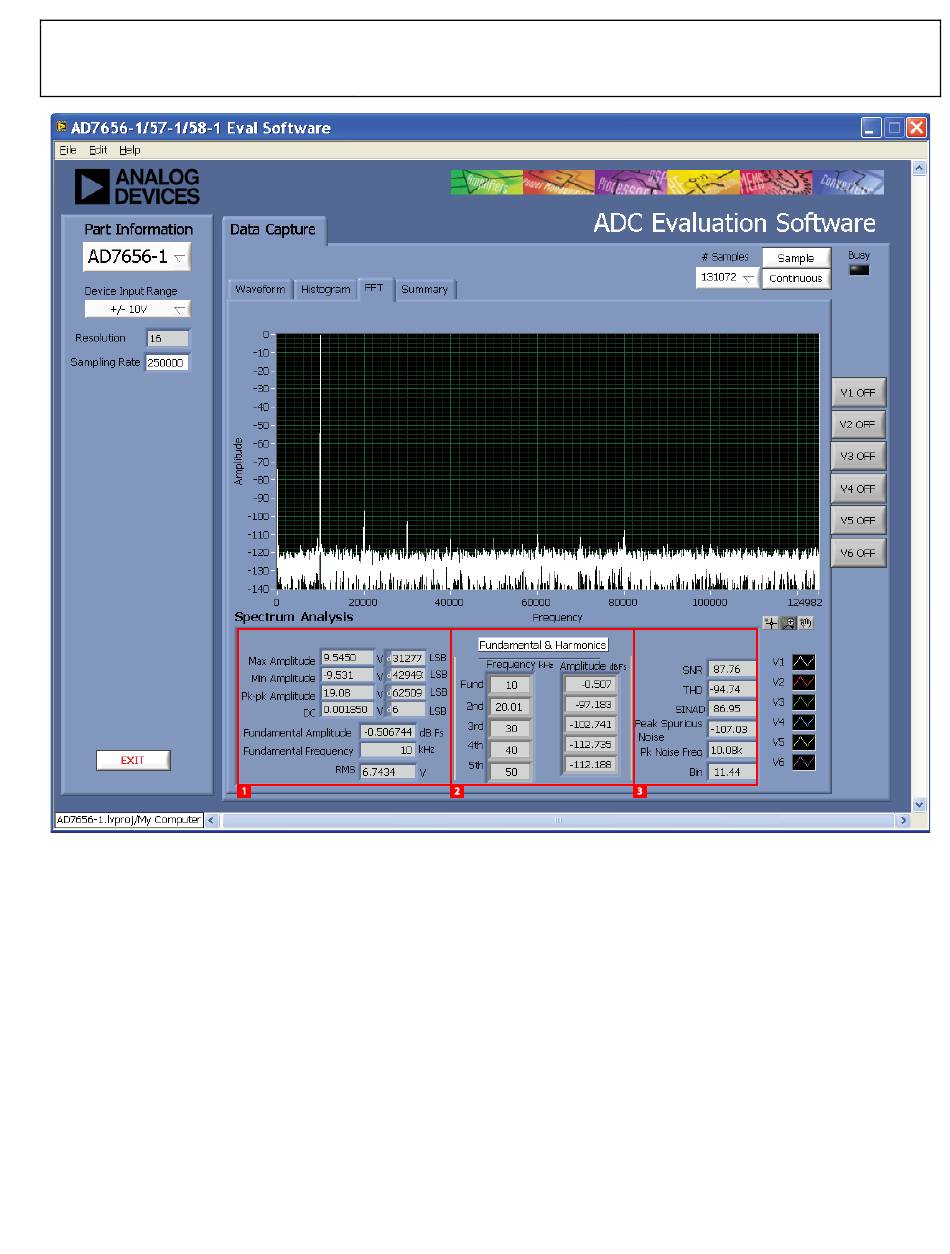Image resolution: width=950 pixels, height=1254 pixels.
Task: Click the vertical scrollbar up arrow
Action: pyautogui.click(x=920, y=167)
